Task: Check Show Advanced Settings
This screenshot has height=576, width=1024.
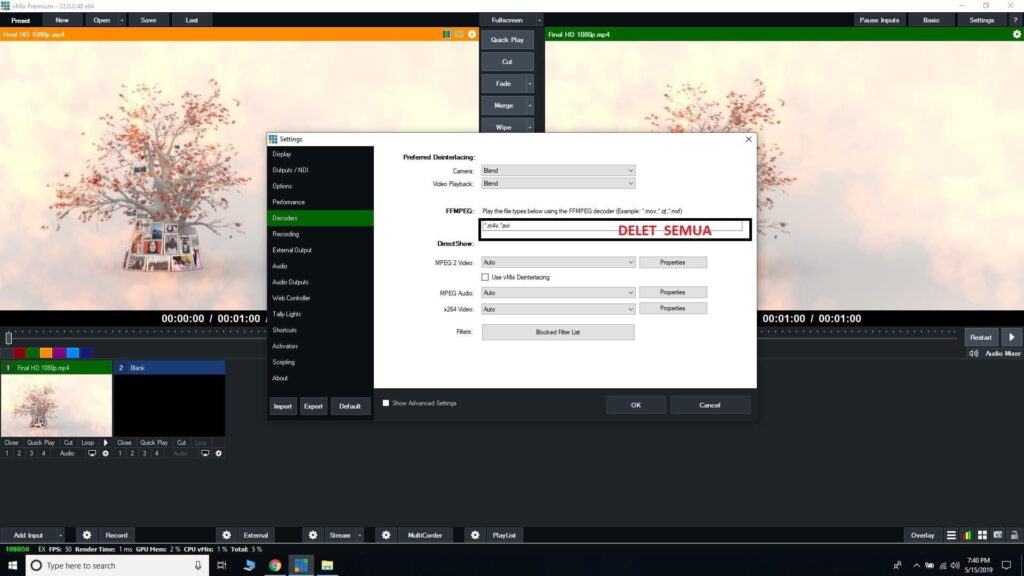Action: pos(385,403)
